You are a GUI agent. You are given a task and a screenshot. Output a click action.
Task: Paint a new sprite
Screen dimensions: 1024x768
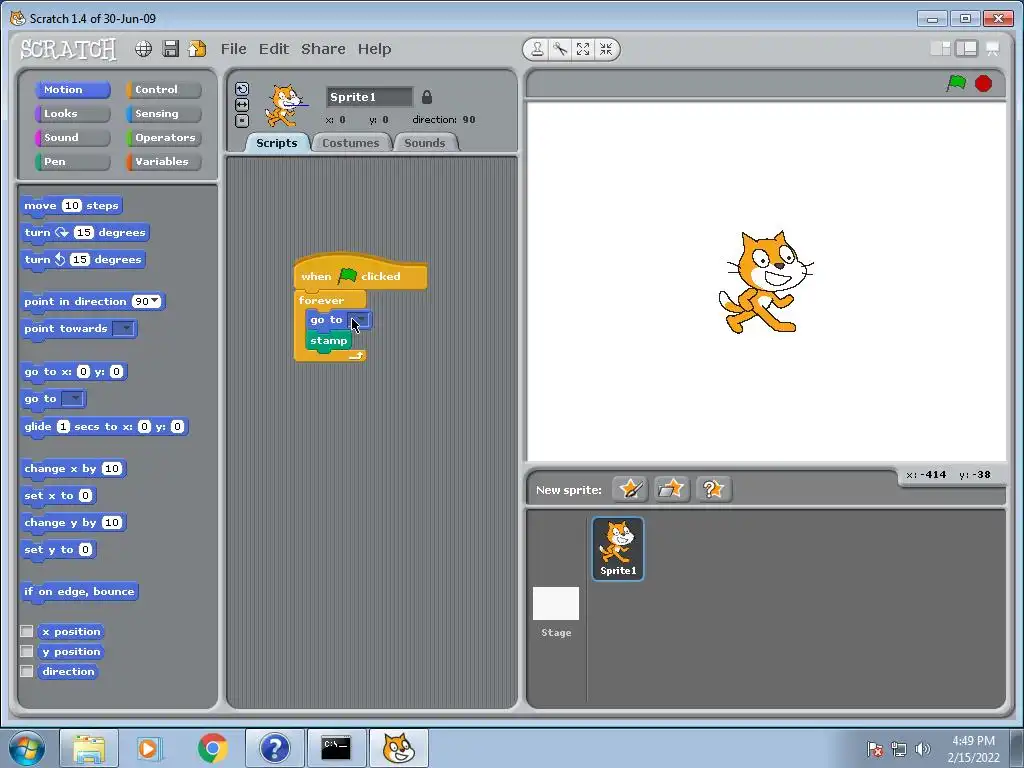tap(630, 489)
